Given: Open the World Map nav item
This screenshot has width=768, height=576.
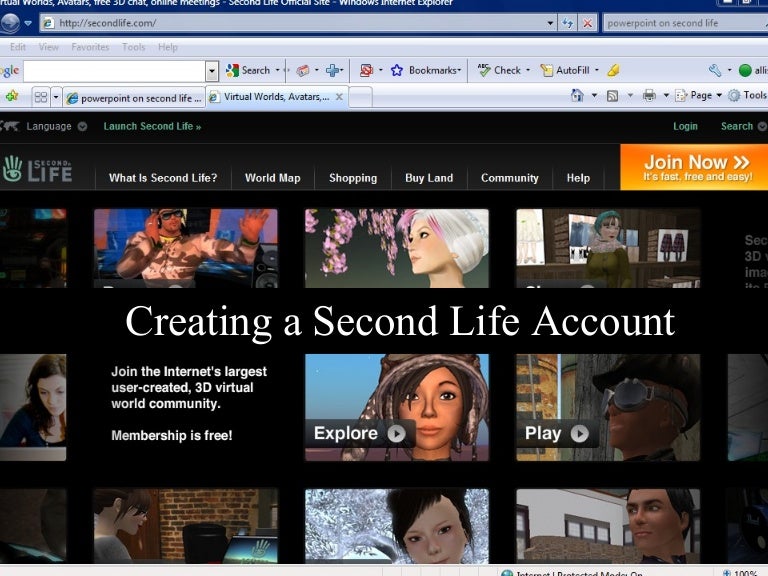Looking at the screenshot, I should pyautogui.click(x=272, y=178).
